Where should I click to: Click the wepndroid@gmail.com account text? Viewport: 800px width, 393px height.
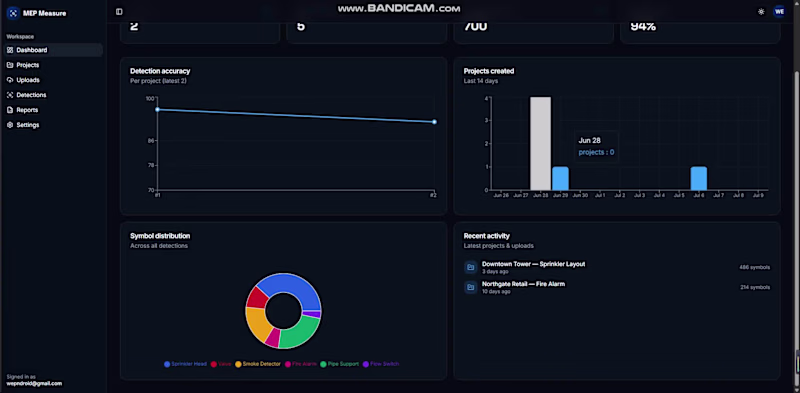(34, 383)
